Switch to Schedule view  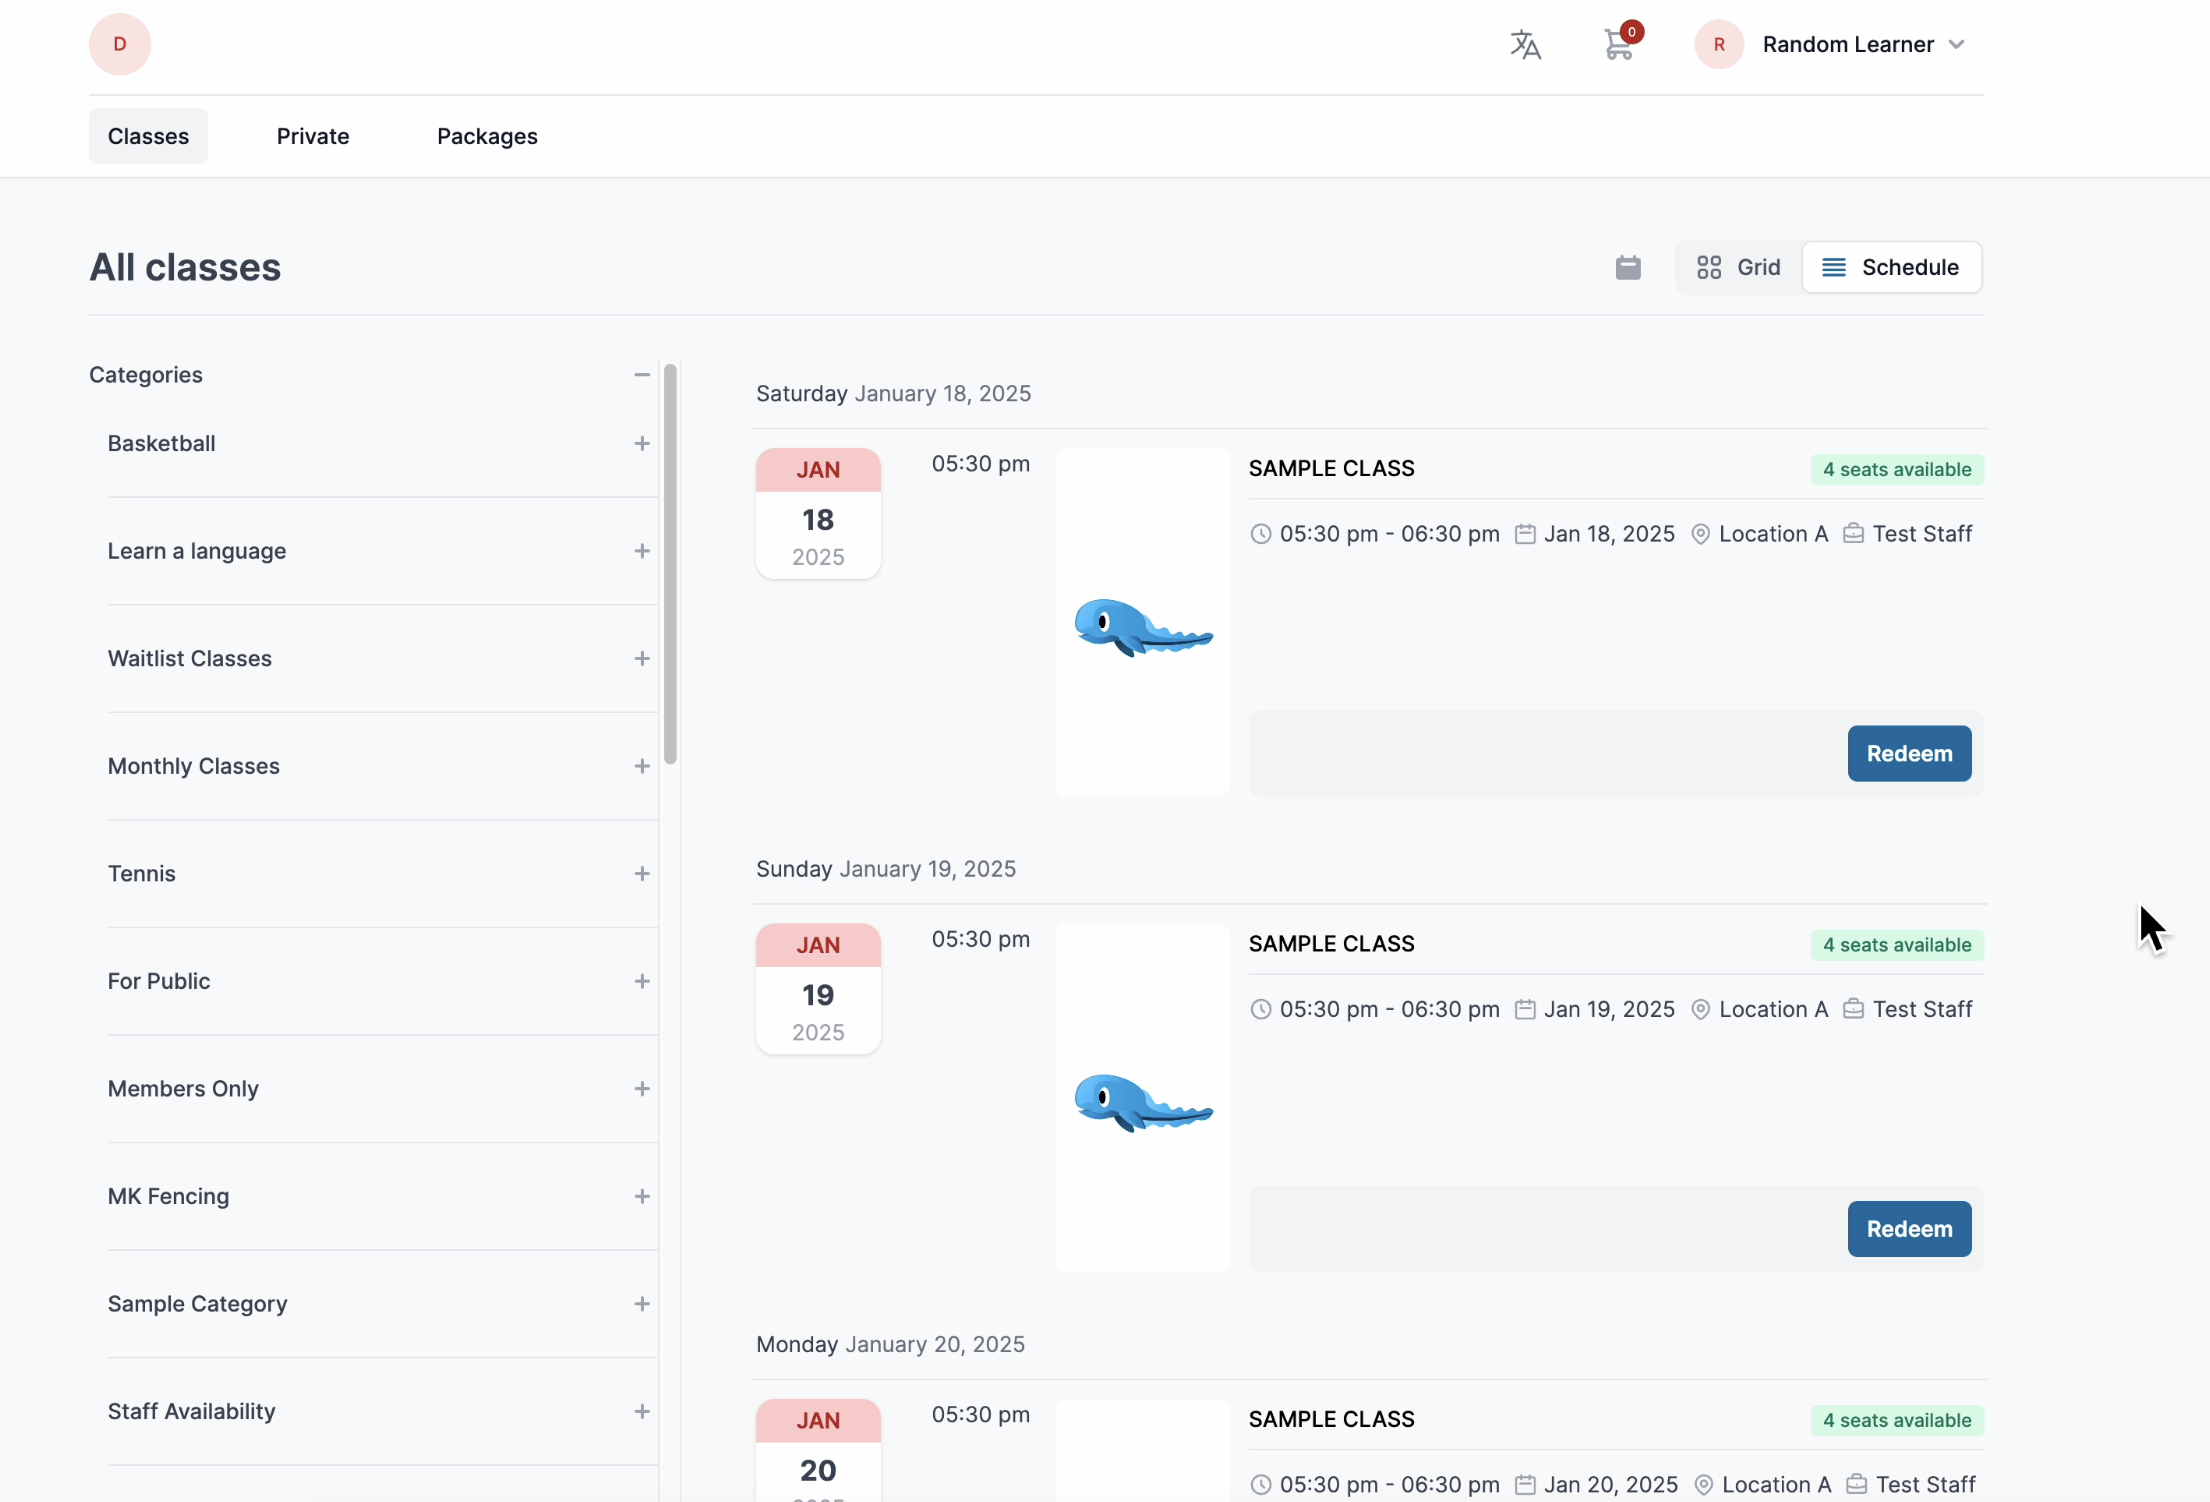(1891, 267)
